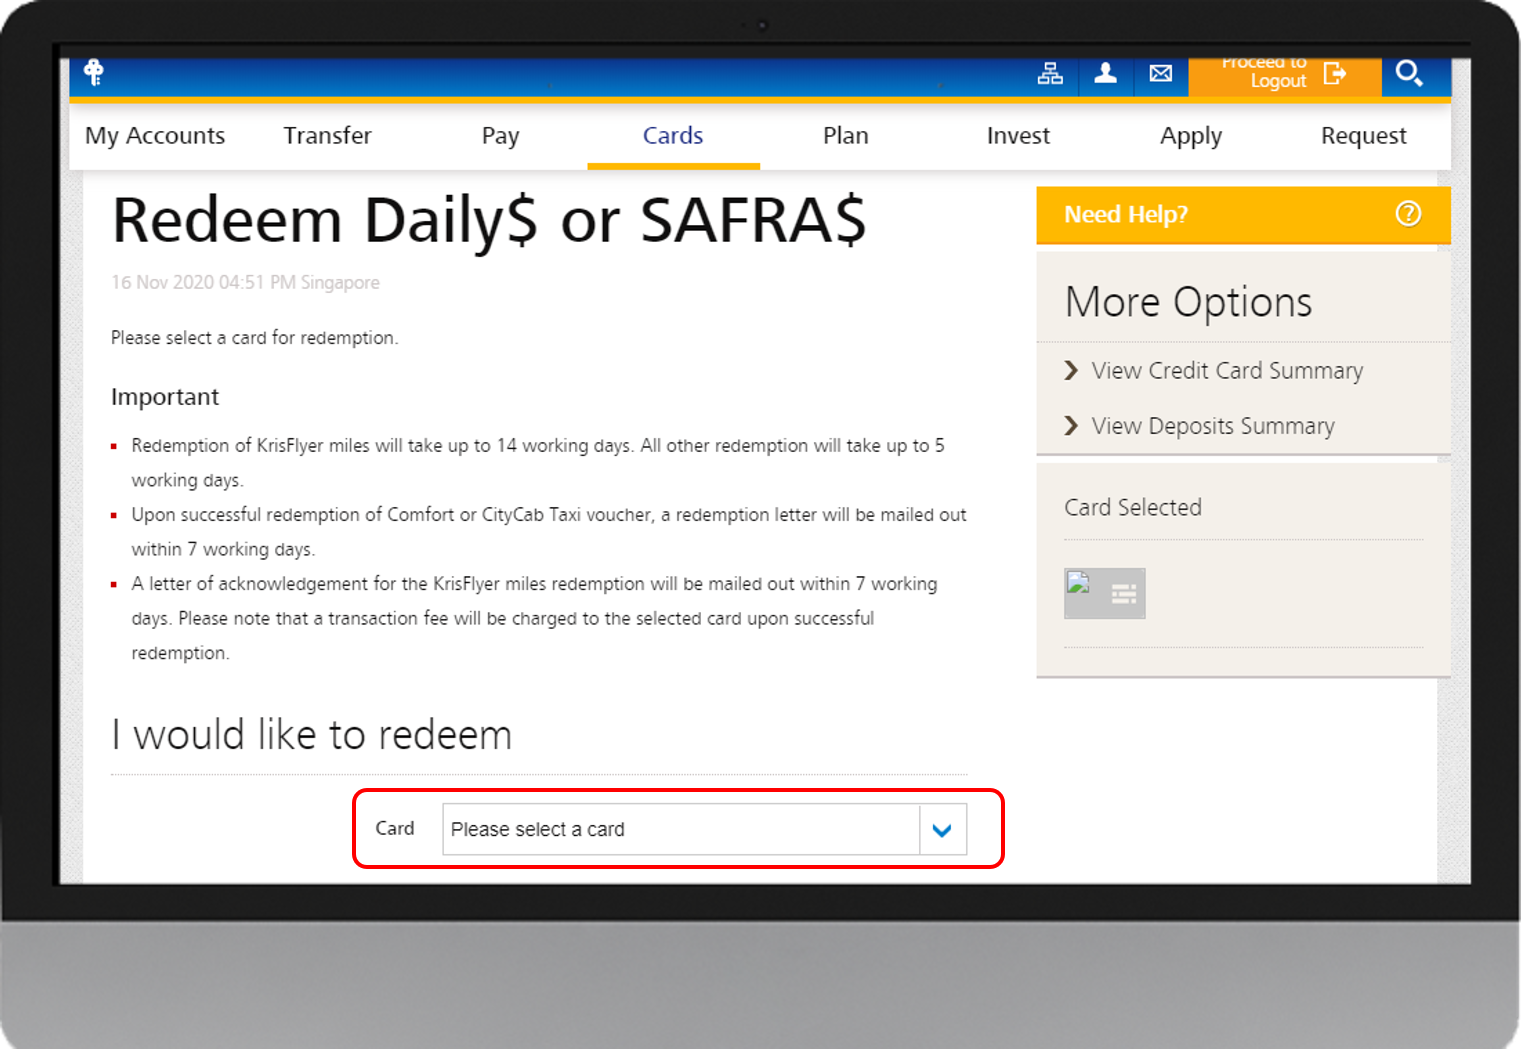
Task: Click the bank logo icon
Action: click(x=94, y=72)
